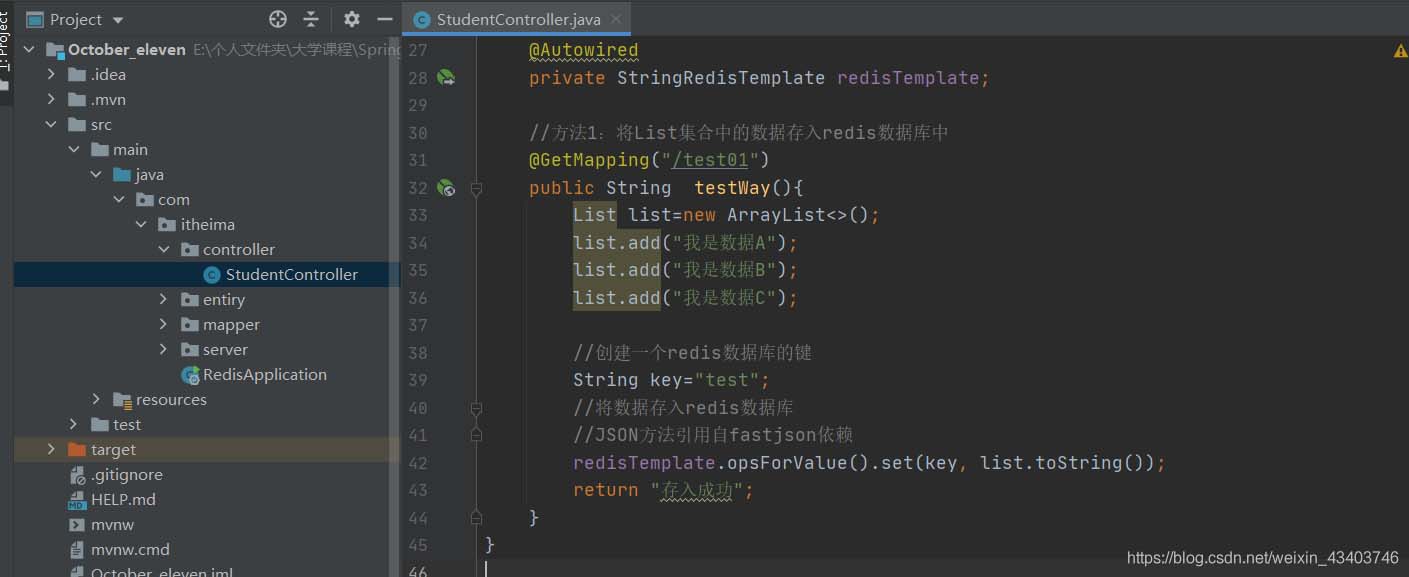Click the Spring bean gutter icon on line 28

point(446,77)
